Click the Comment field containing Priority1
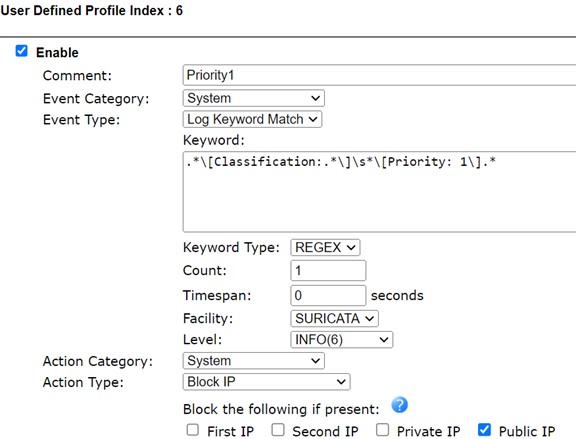The height and width of the screenshot is (439, 576). 379,75
